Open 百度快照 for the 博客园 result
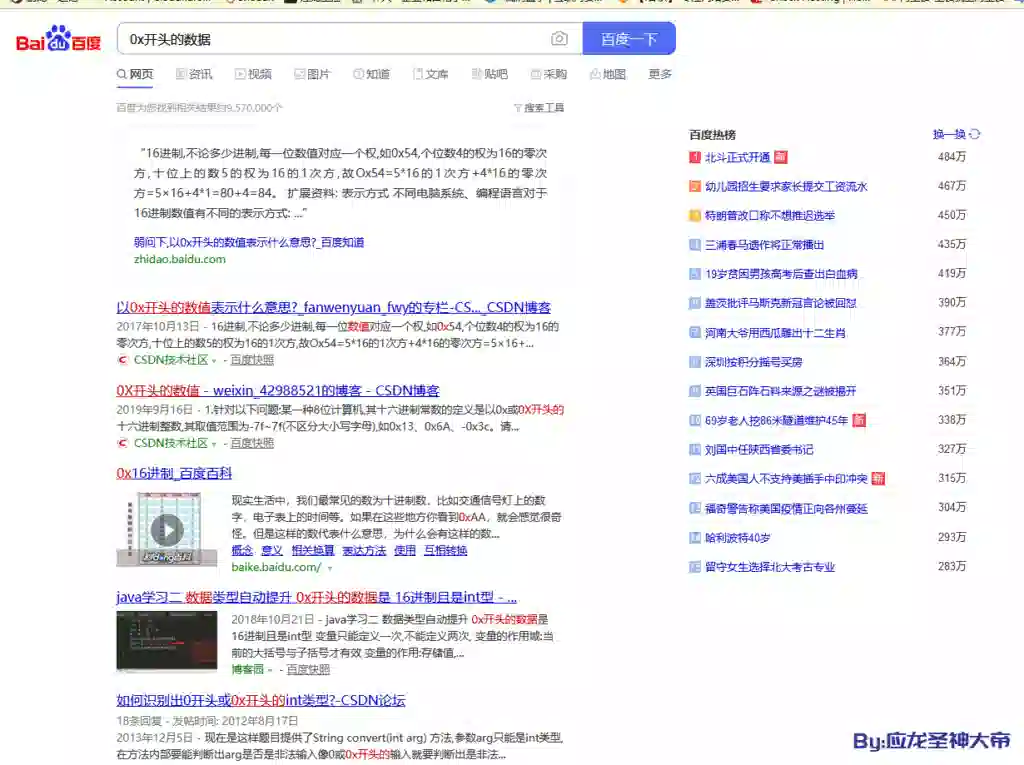The width and height of the screenshot is (1024, 765). [308, 670]
